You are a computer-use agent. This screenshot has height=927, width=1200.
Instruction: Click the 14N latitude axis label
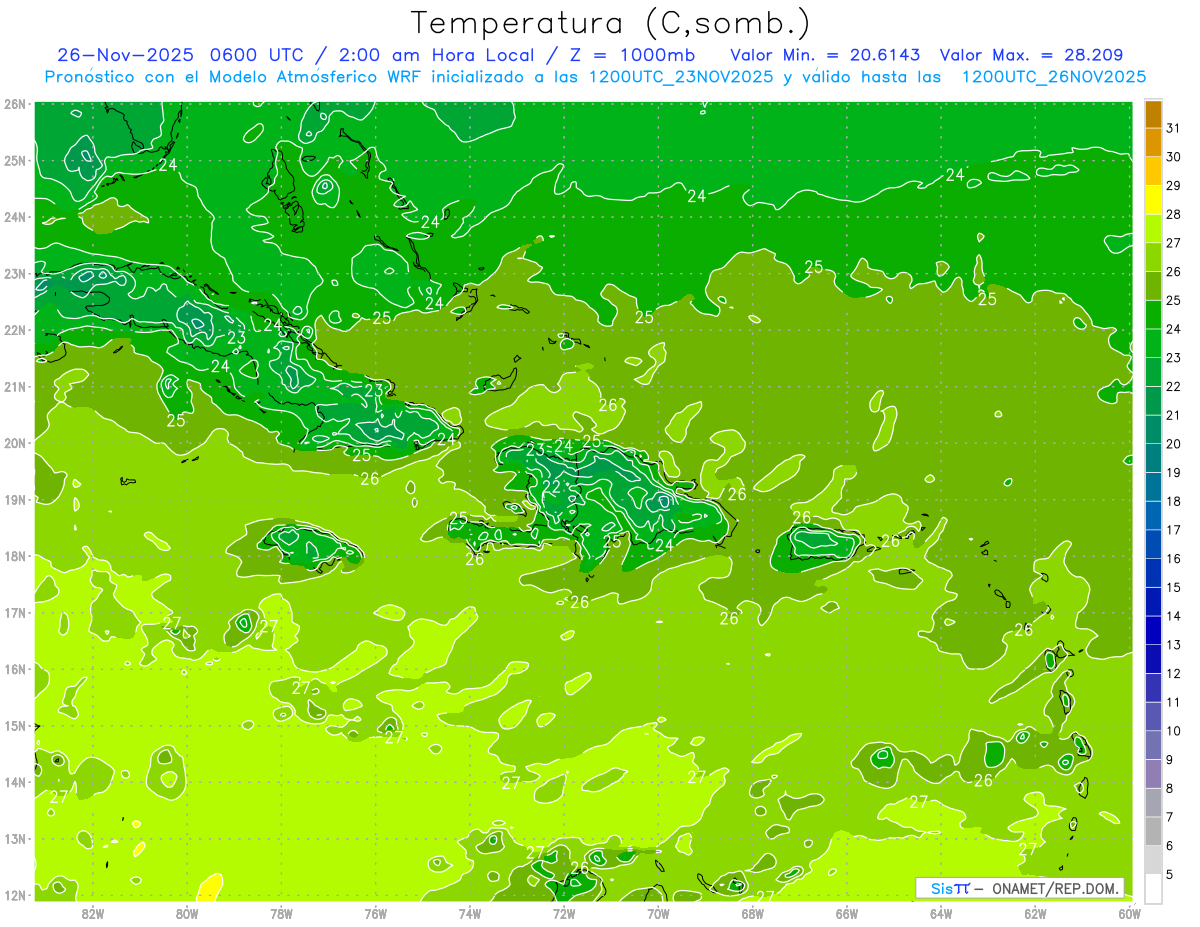pos(15,782)
